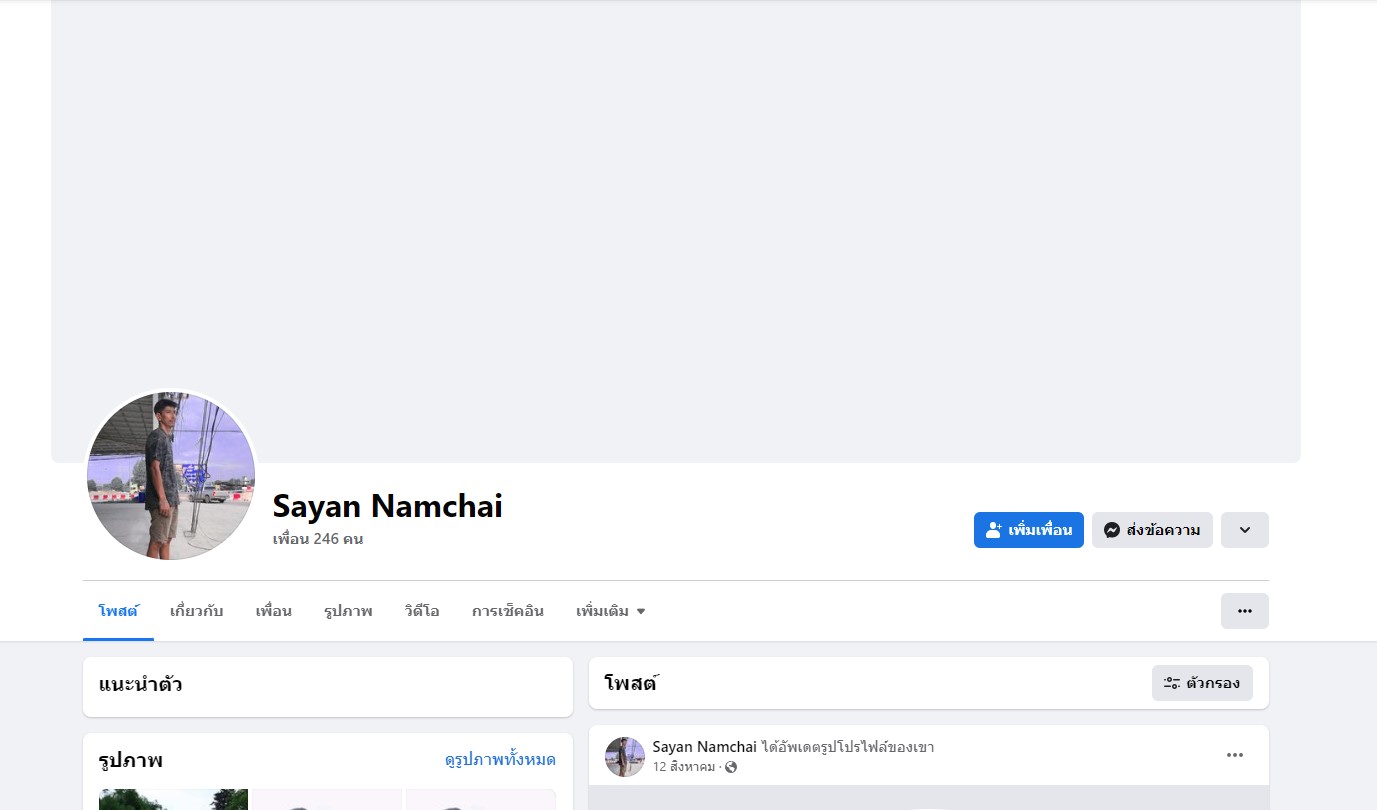Open Sayan Namchai's large profile picture
The height and width of the screenshot is (810, 1377).
171,476
